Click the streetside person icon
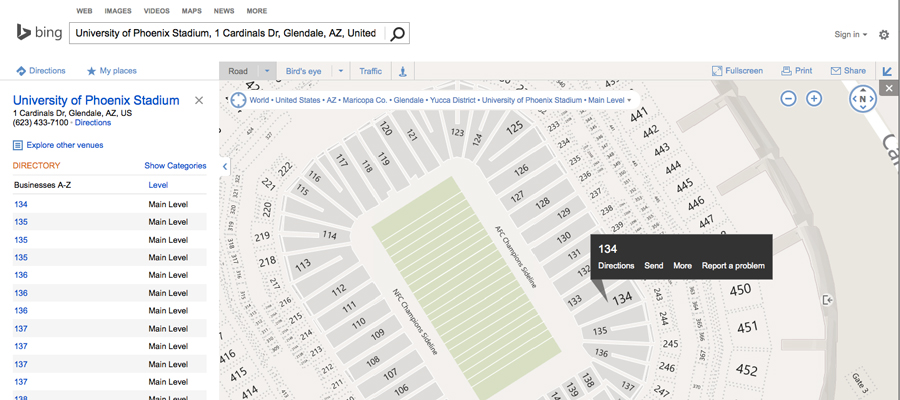Image resolution: width=900 pixels, height=400 pixels. pos(403,71)
